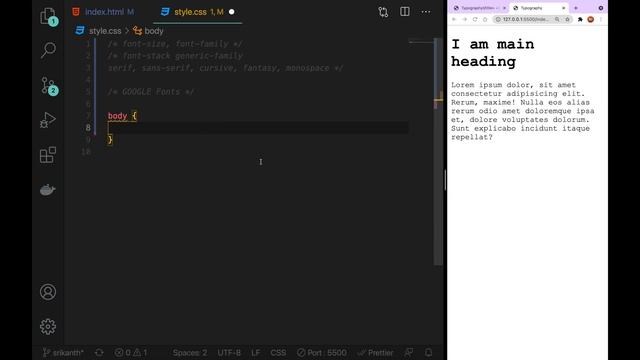Open the Chrome three-dot menu

(x=601, y=19)
